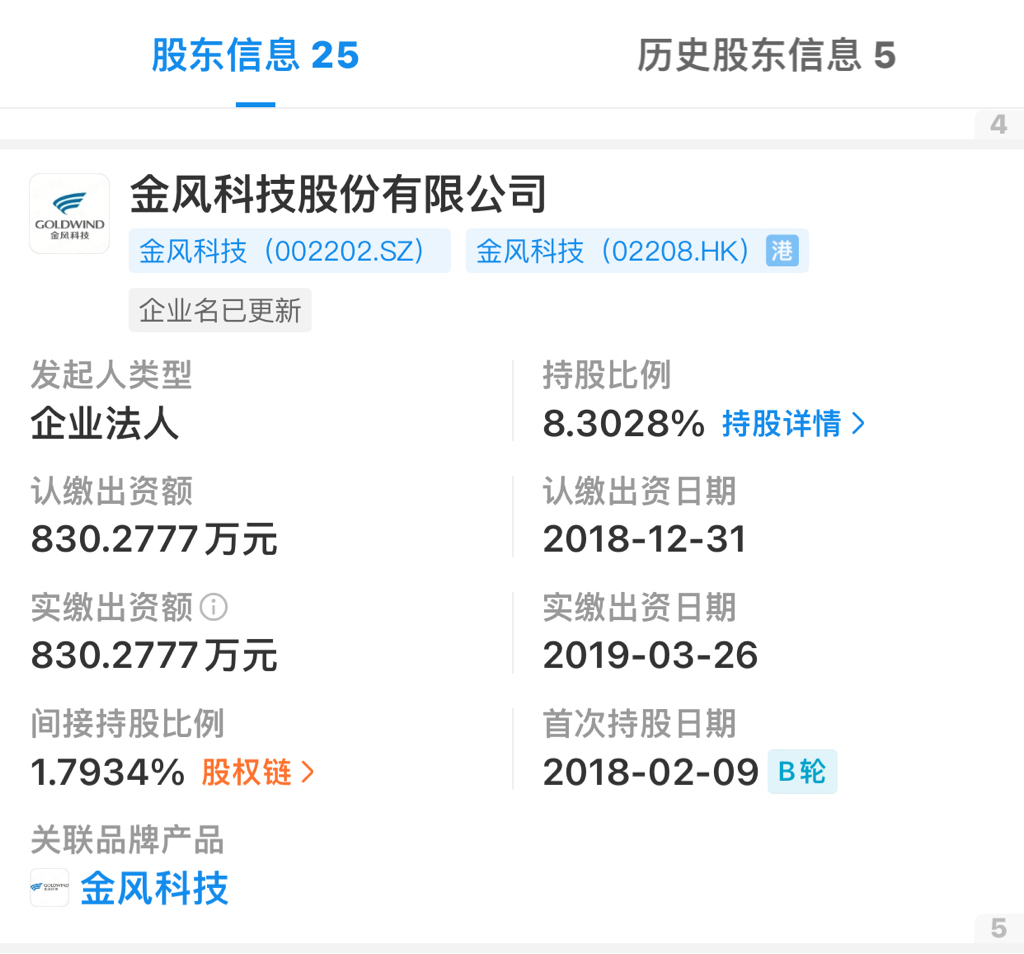Select the 8.3028% shareholding value
Viewport: 1024px width, 954px height.
coord(624,424)
